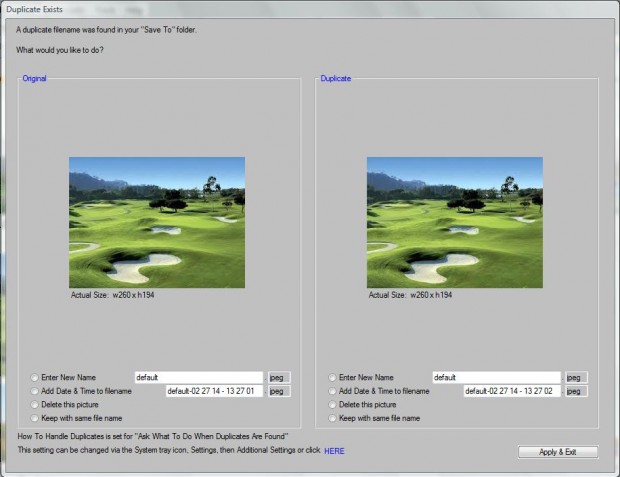The image size is (620, 477).
Task: Click the Apply & Exit button
Action: click(x=558, y=452)
